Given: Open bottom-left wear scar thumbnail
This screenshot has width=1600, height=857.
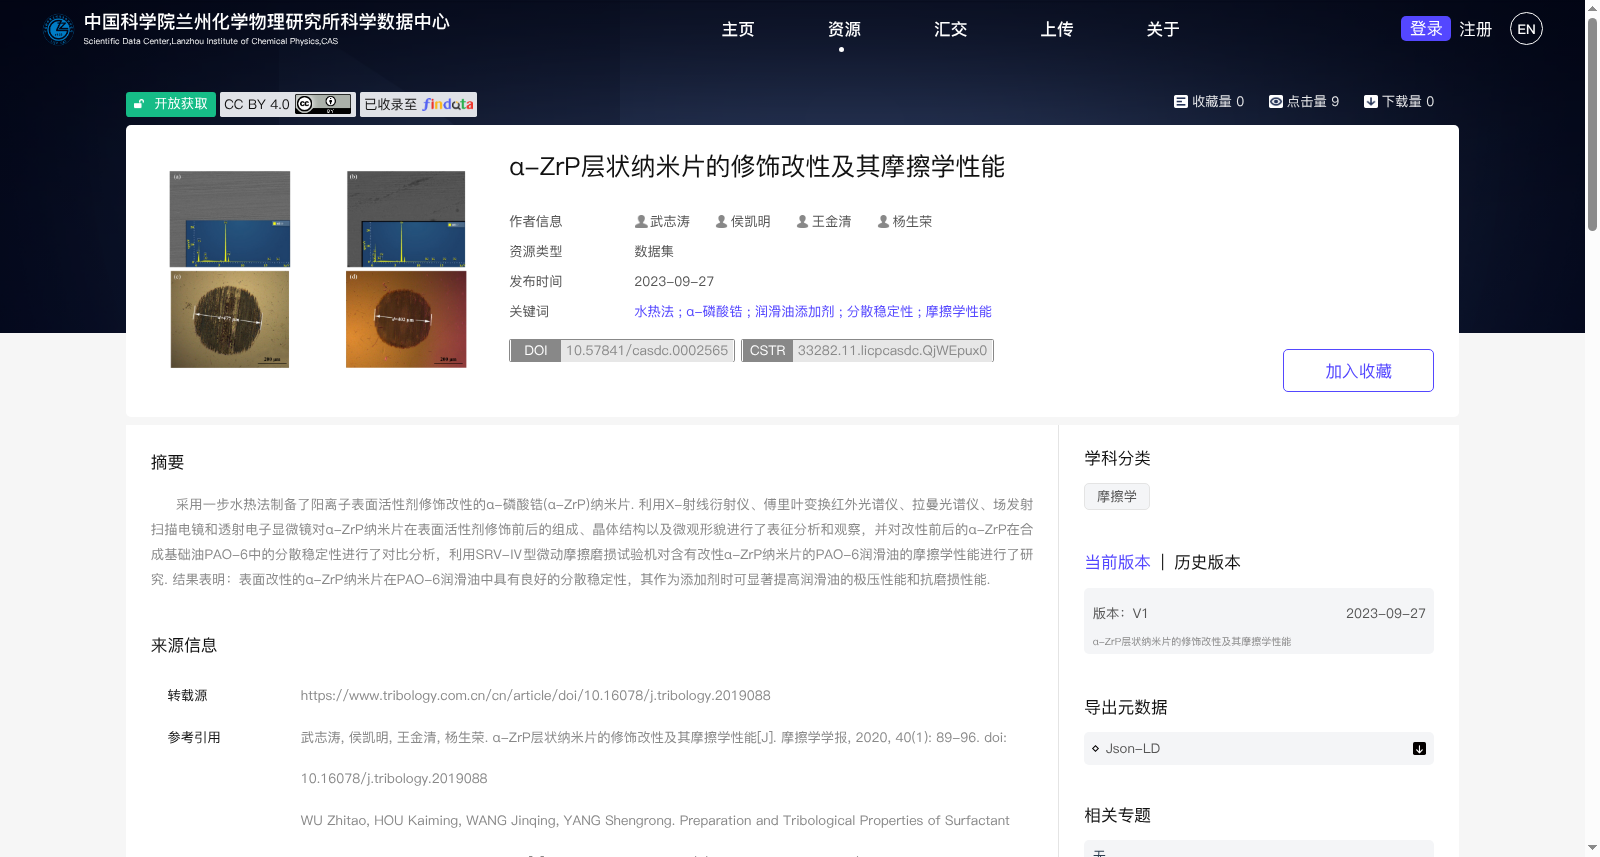Looking at the screenshot, I should click(x=230, y=319).
